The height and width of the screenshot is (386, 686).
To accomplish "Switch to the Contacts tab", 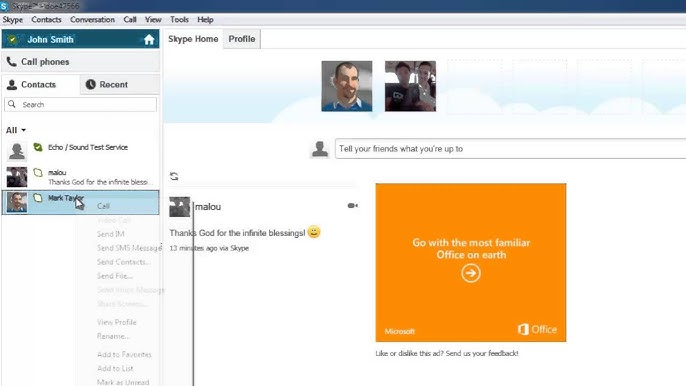I will [x=41, y=84].
